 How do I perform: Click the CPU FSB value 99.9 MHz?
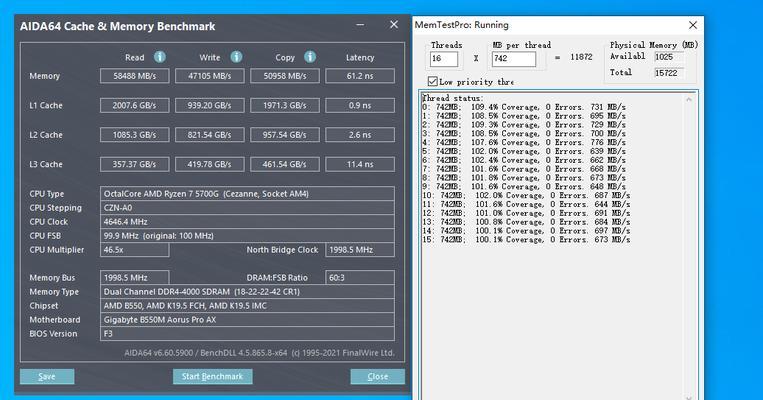pos(247,236)
